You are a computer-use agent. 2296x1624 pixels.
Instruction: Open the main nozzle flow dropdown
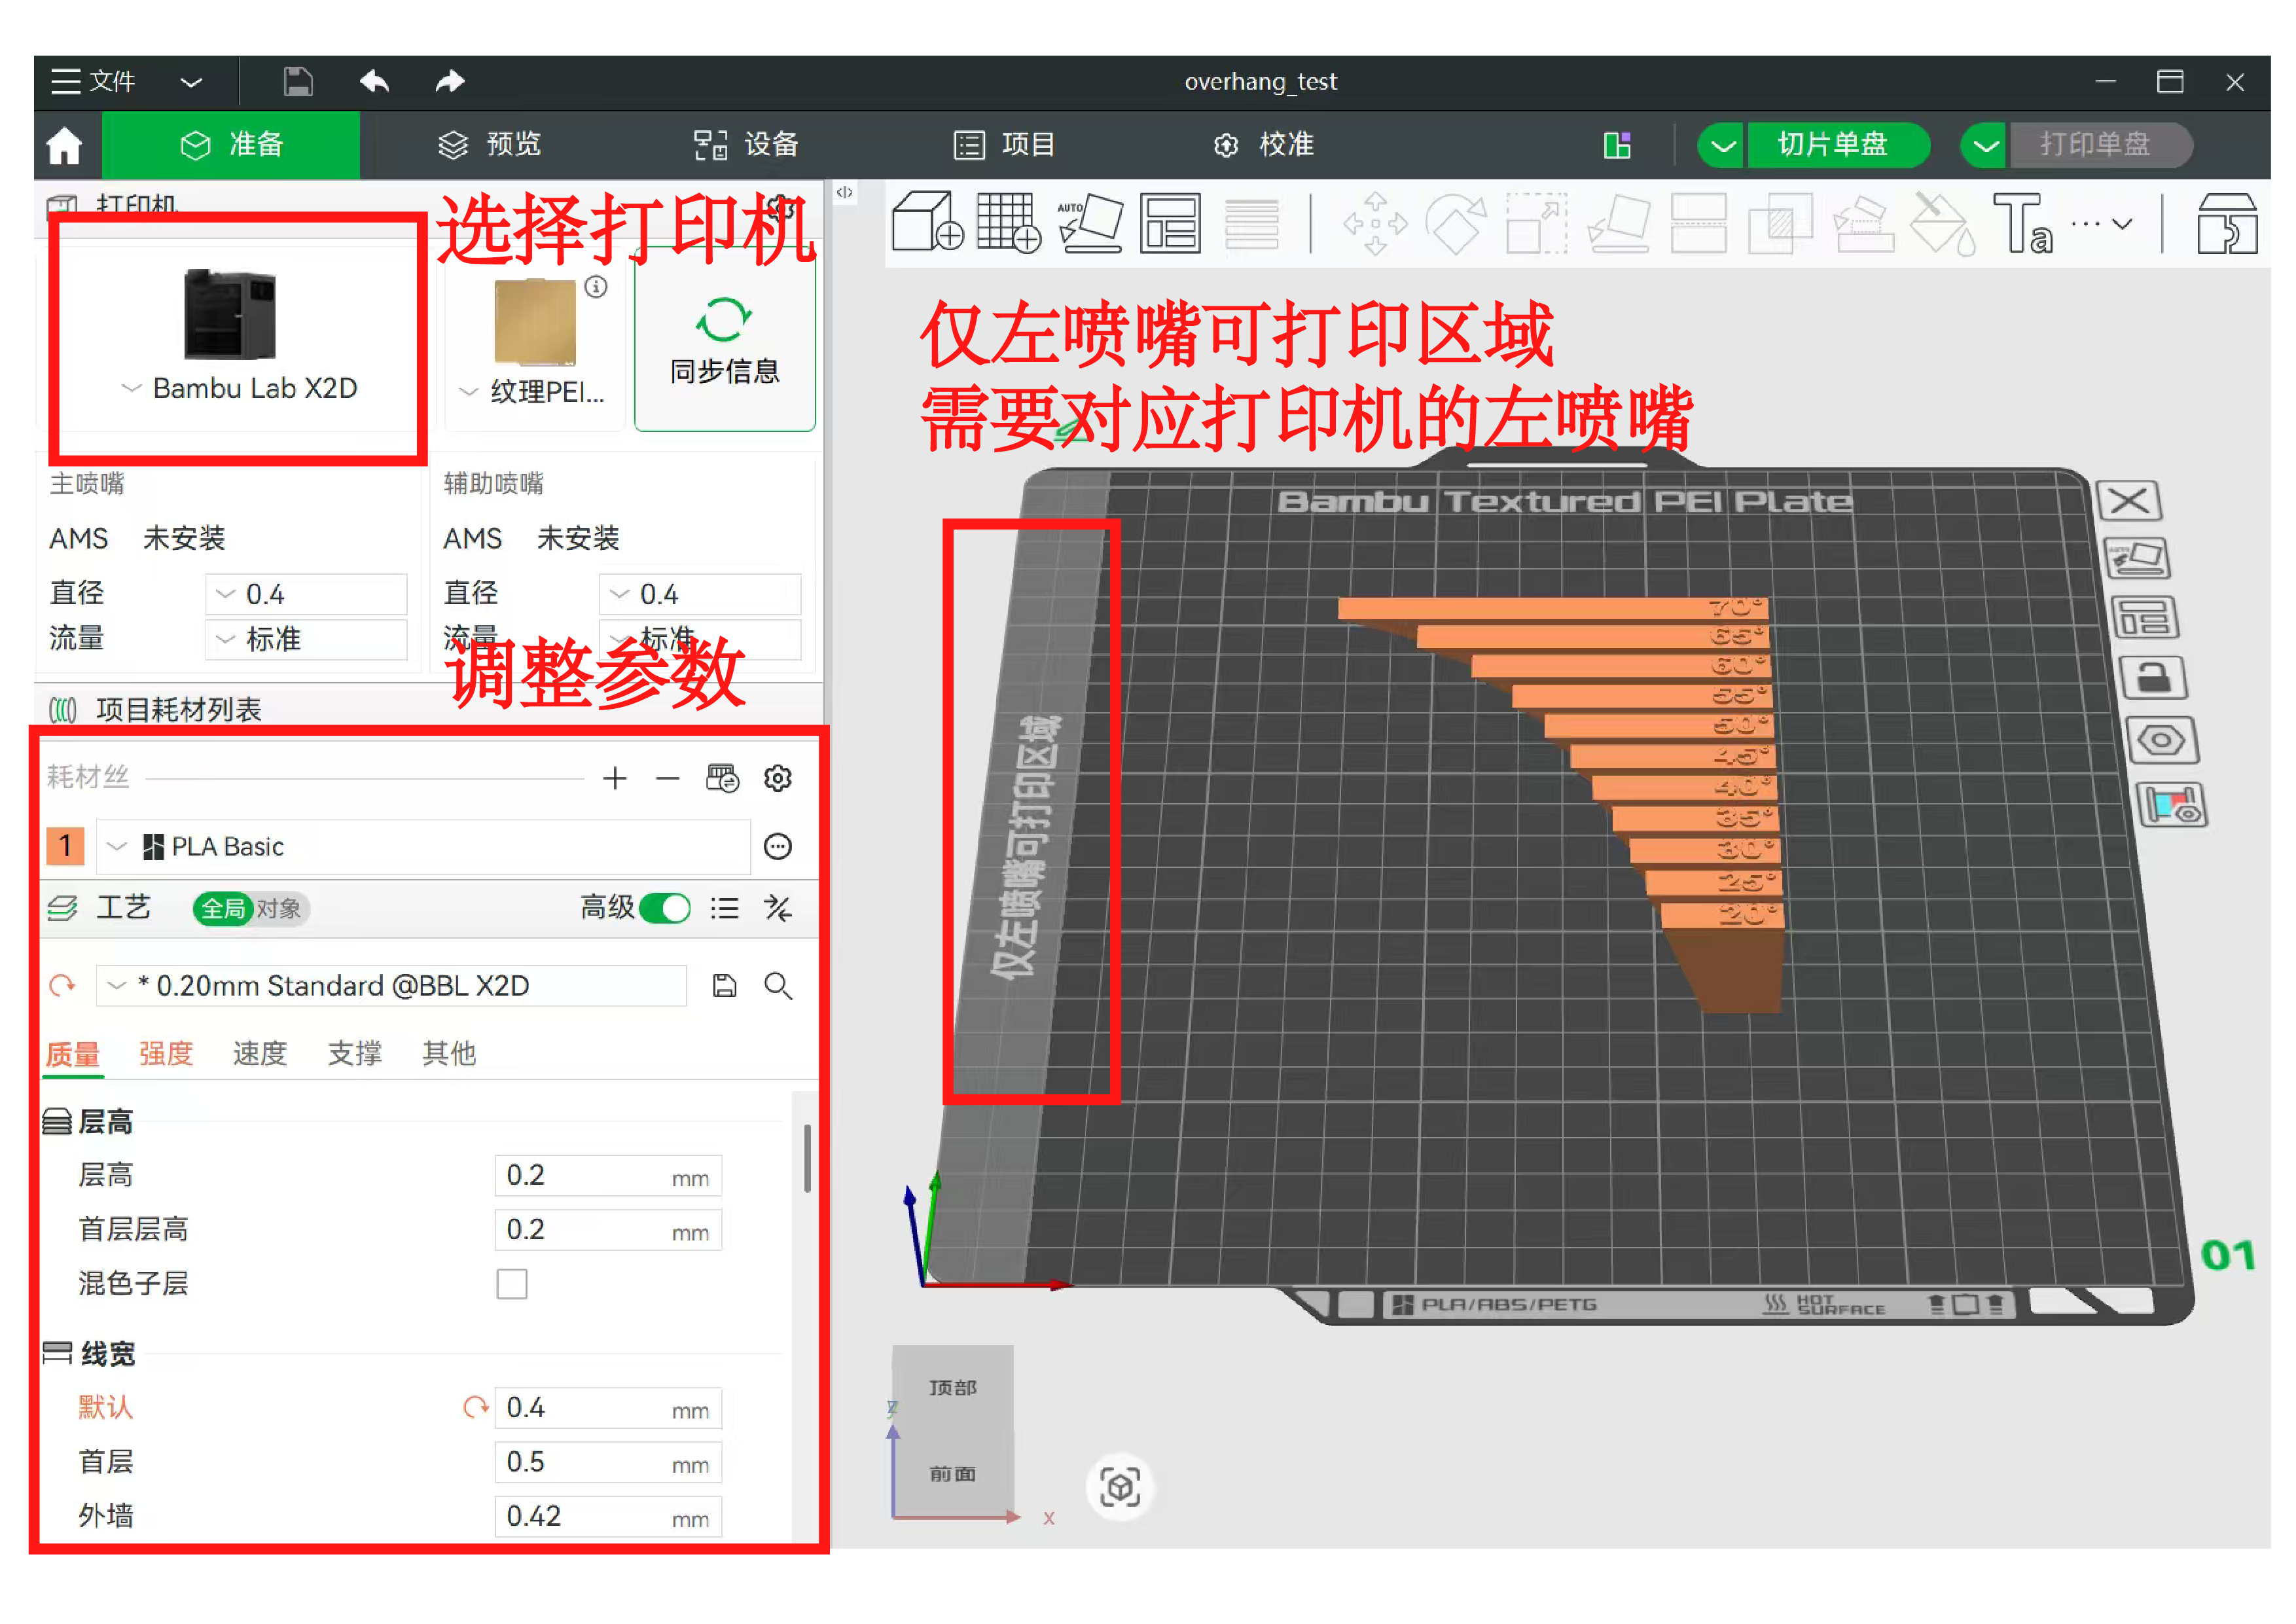point(306,639)
